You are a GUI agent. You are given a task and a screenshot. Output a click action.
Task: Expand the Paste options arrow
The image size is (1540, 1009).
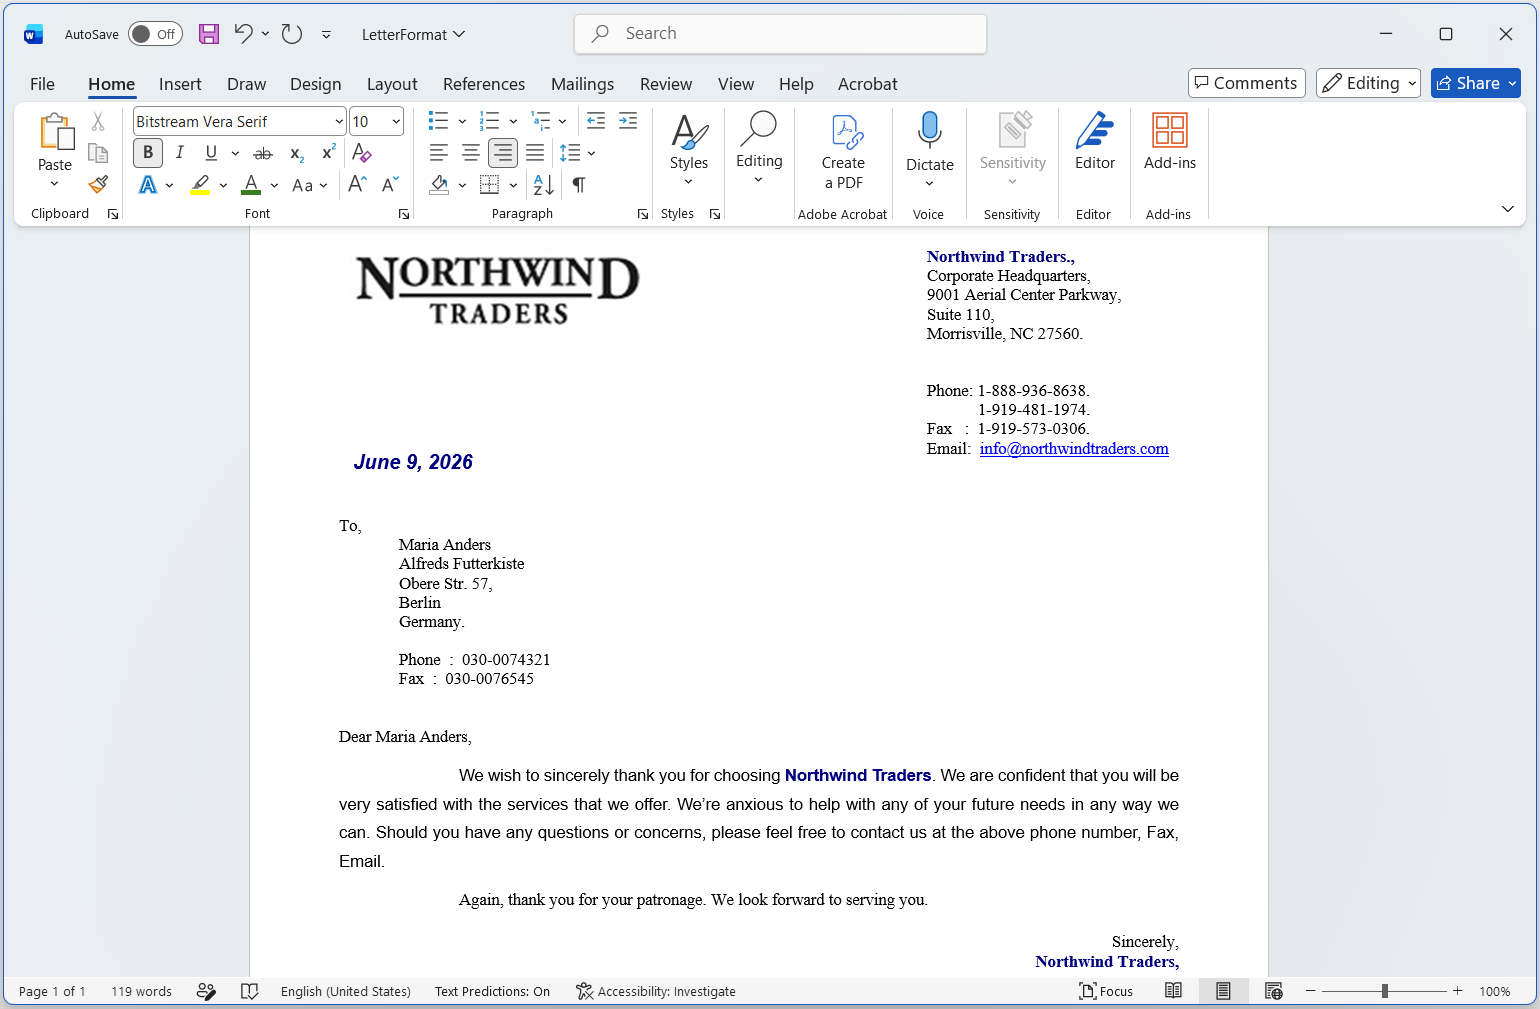54,184
